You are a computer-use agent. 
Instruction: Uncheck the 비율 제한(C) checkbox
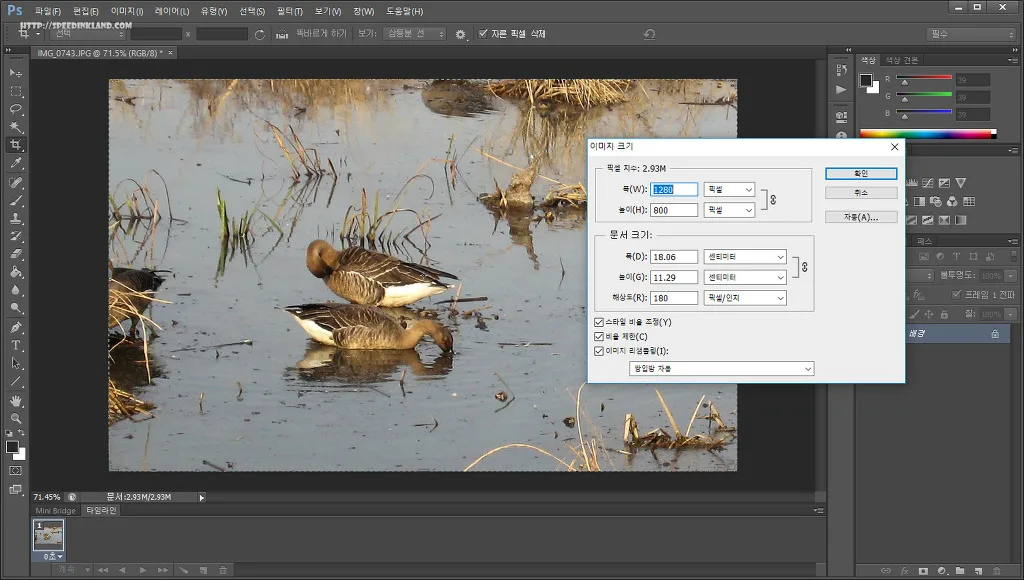pyautogui.click(x=599, y=336)
